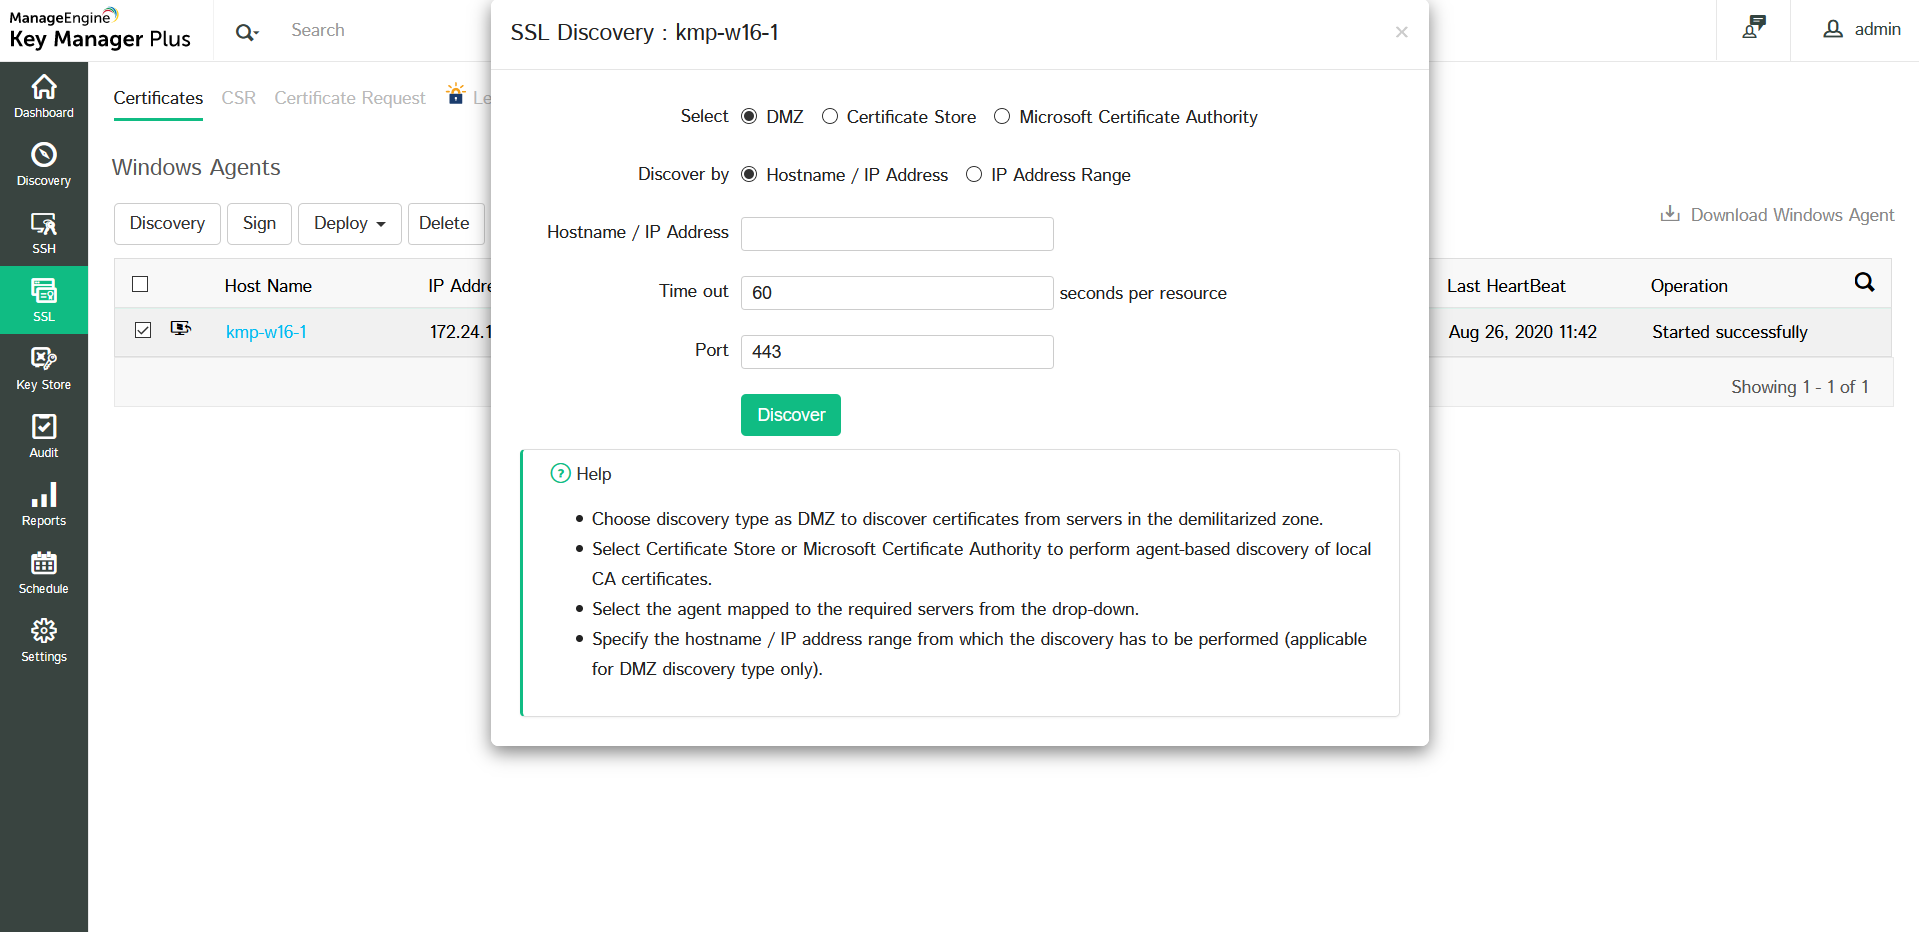The image size is (1919, 932).
Task: Choose Microsoft Certificate Authority radio option
Action: pos(1002,116)
